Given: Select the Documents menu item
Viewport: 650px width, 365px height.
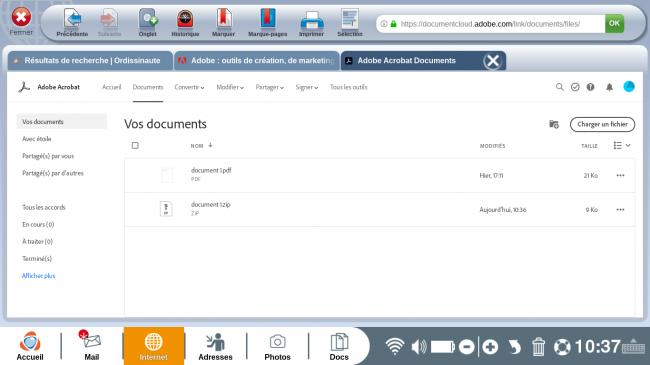Looking at the screenshot, I should click(x=148, y=87).
